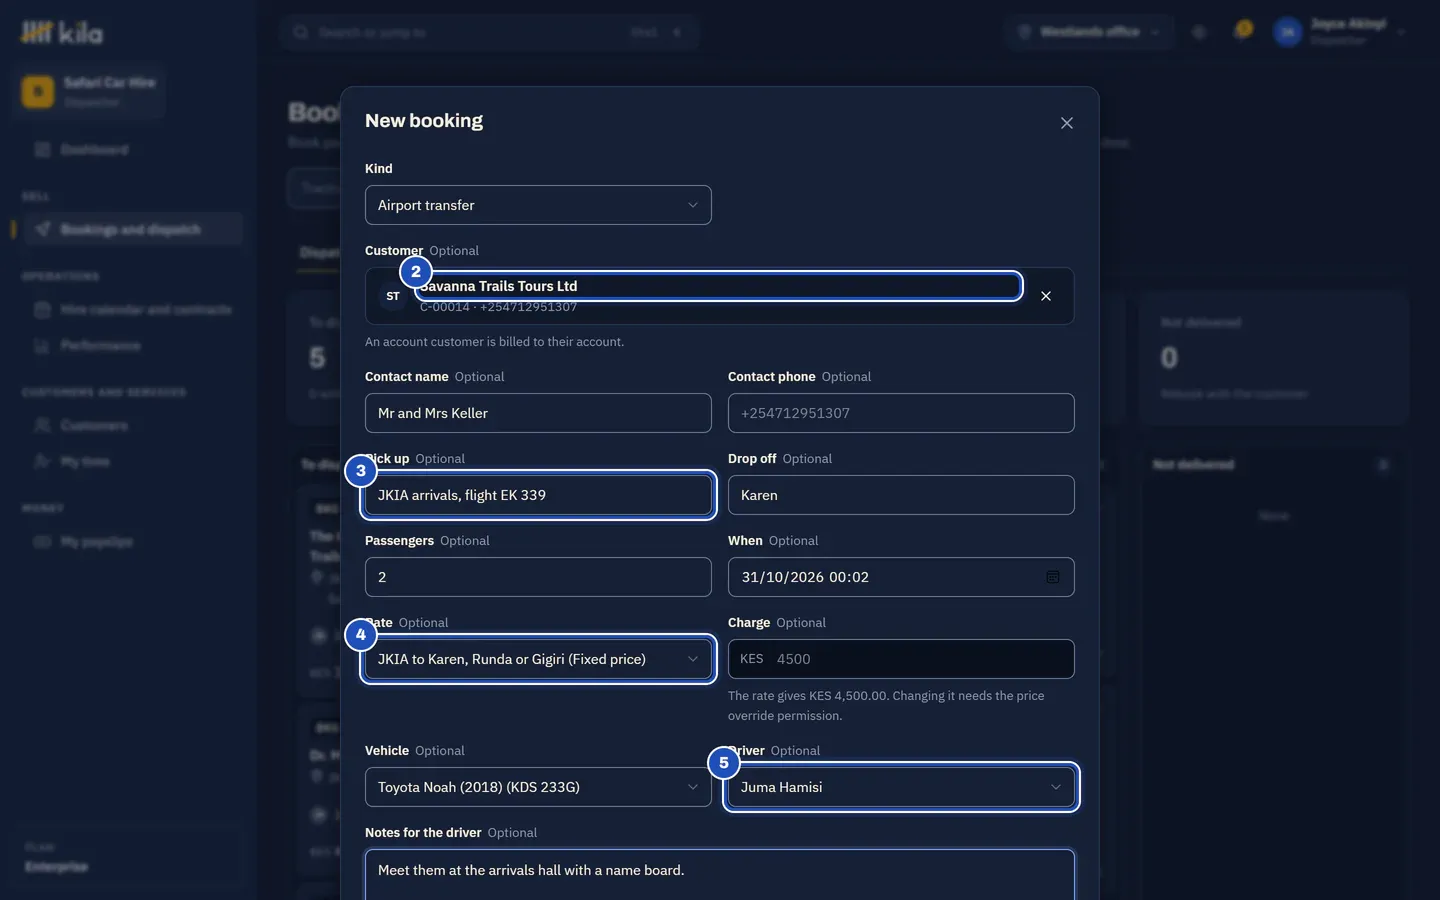
Task: Click the Charge KES amount field
Action: 901,659
